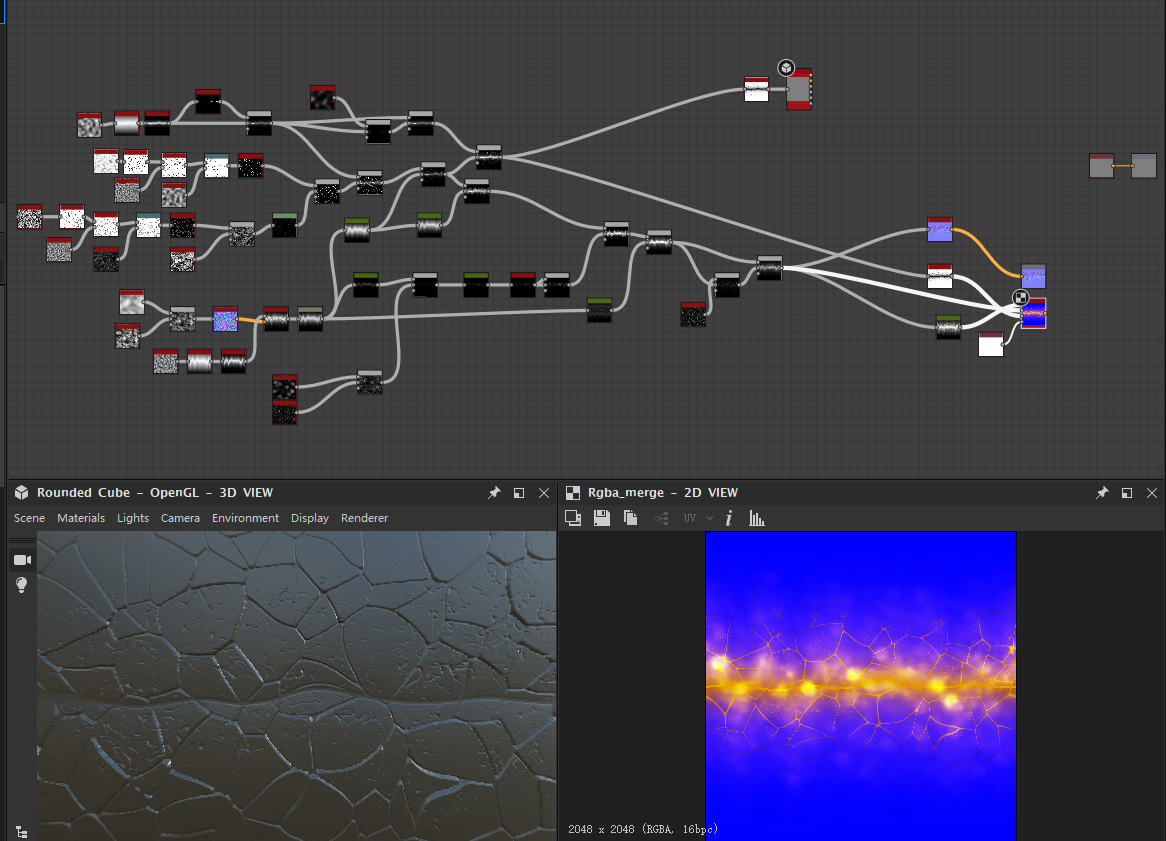This screenshot has height=841, width=1166.
Task: Click the light bulb icon in 3D view
Action: coord(21,585)
